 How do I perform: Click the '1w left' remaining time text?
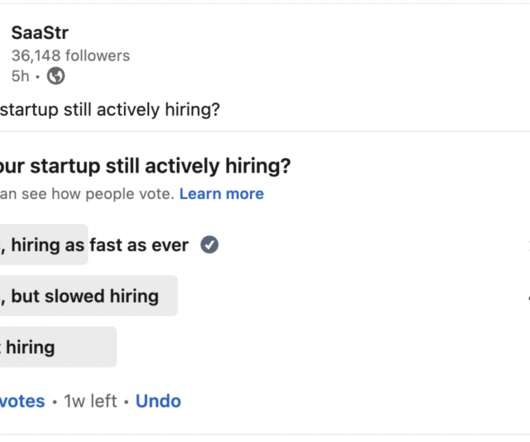click(x=90, y=401)
